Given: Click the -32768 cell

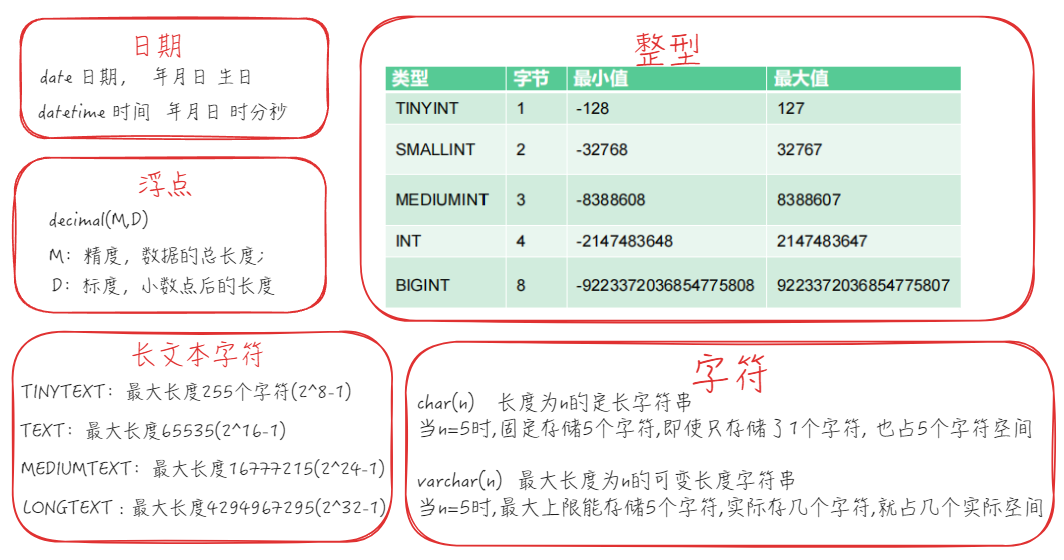Looking at the screenshot, I should [666, 149].
